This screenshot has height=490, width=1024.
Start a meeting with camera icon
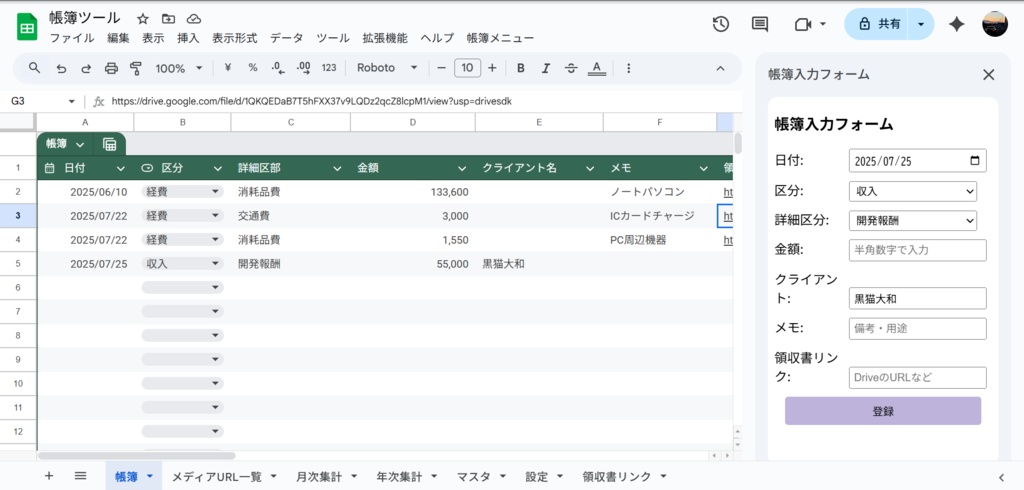pos(803,24)
